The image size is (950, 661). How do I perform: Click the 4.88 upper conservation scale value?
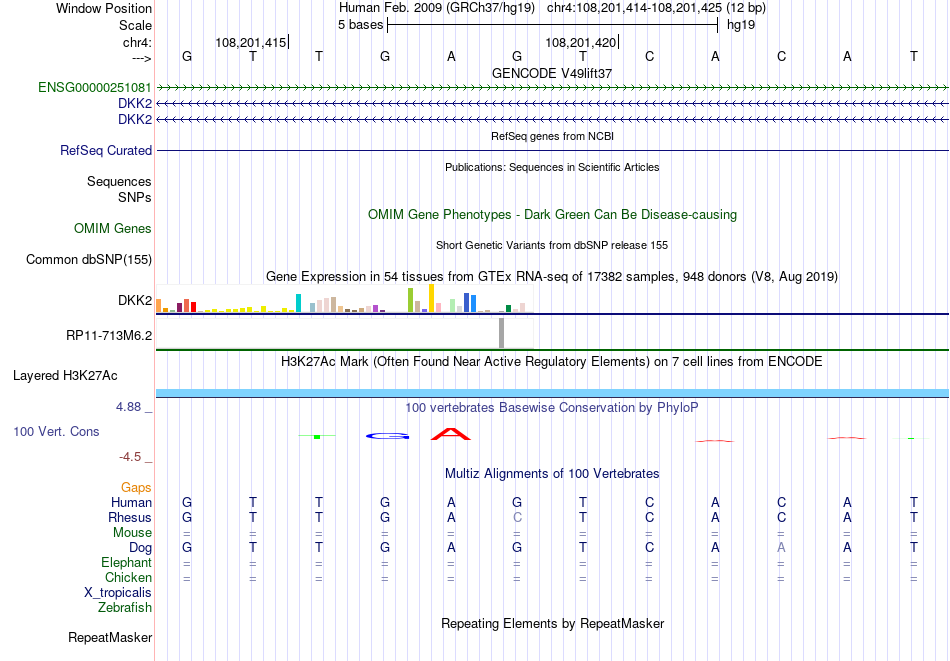(128, 407)
